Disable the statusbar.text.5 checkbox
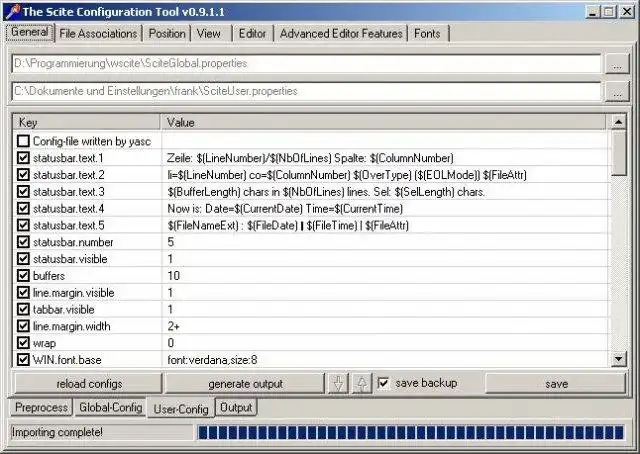Image resolution: width=640 pixels, height=454 pixels. coord(23,225)
